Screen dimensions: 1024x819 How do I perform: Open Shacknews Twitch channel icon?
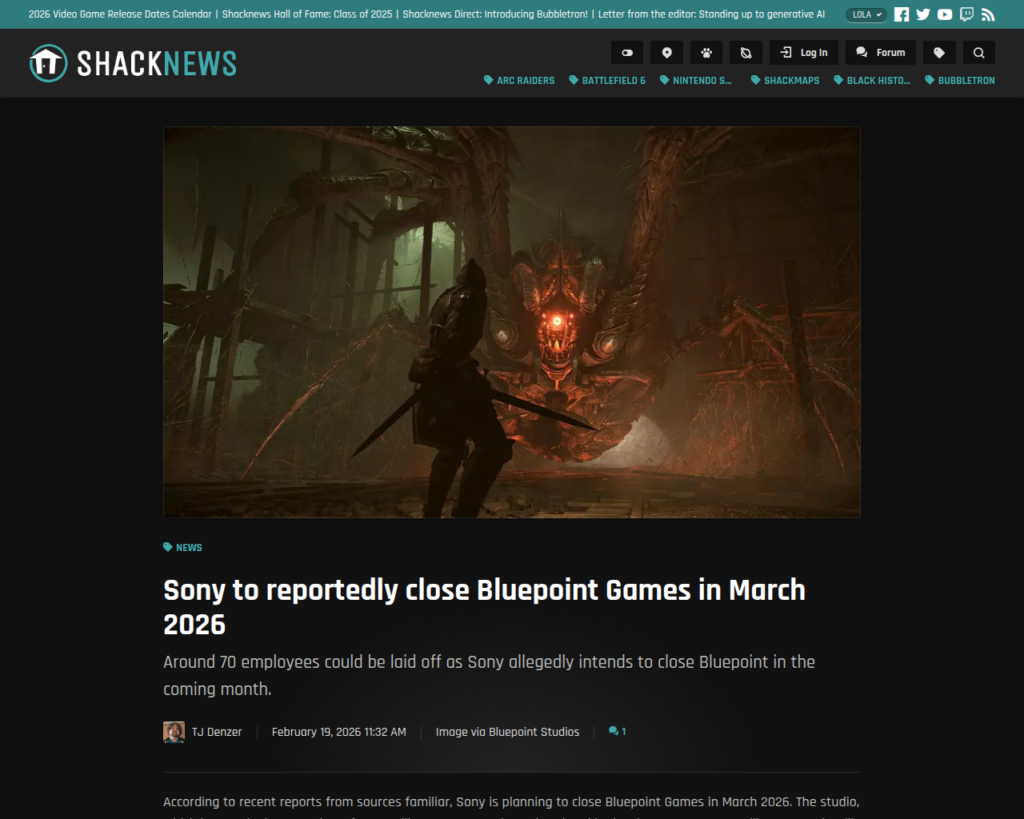coord(966,15)
